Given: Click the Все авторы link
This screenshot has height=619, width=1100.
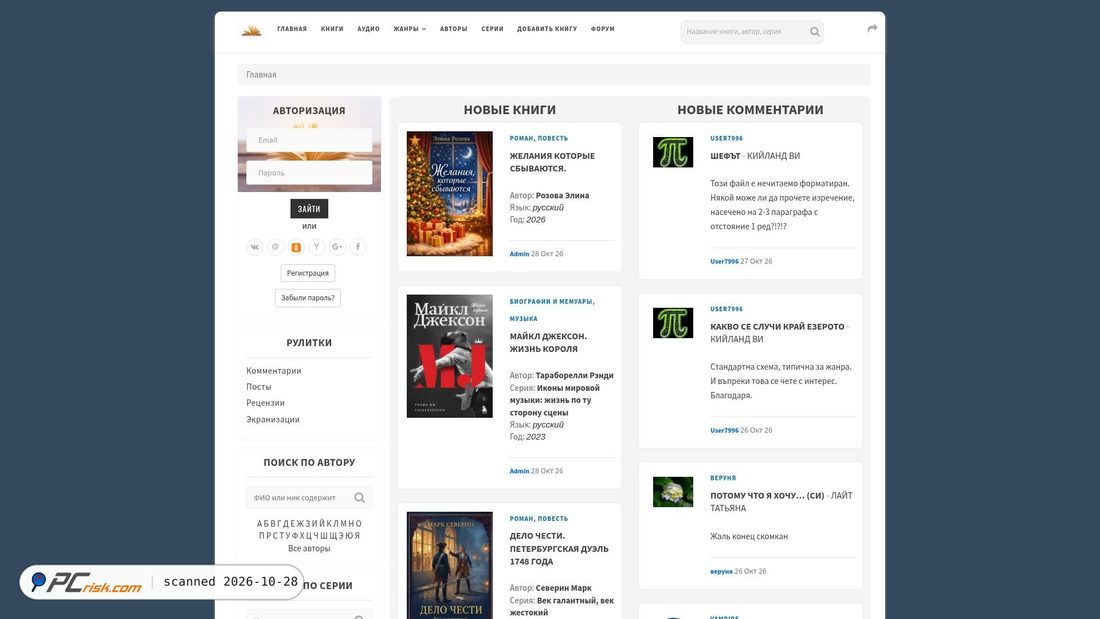Looking at the screenshot, I should click(x=309, y=549).
